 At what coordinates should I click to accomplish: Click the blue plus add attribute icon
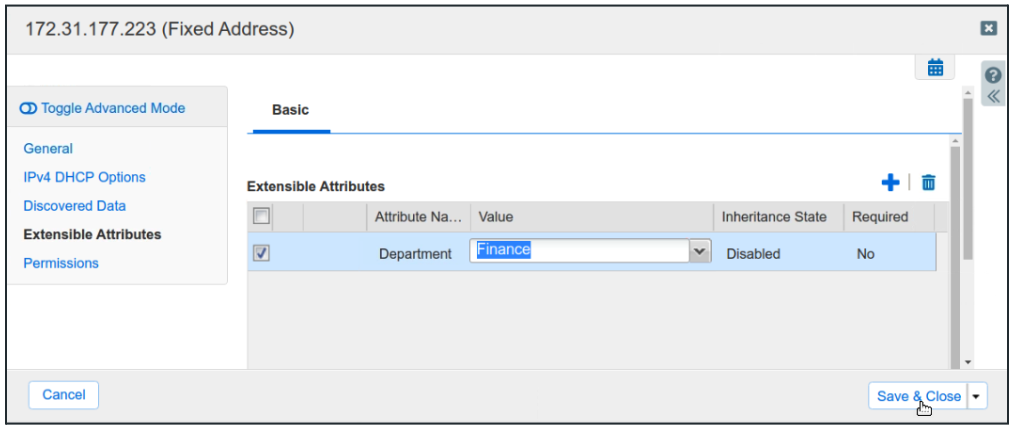(x=890, y=182)
